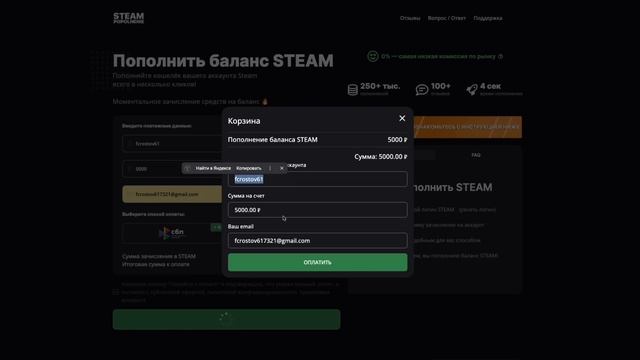This screenshot has width=640, height=360.
Task: Choose Найти в Яндексе in selection popup
Action: coord(213,168)
